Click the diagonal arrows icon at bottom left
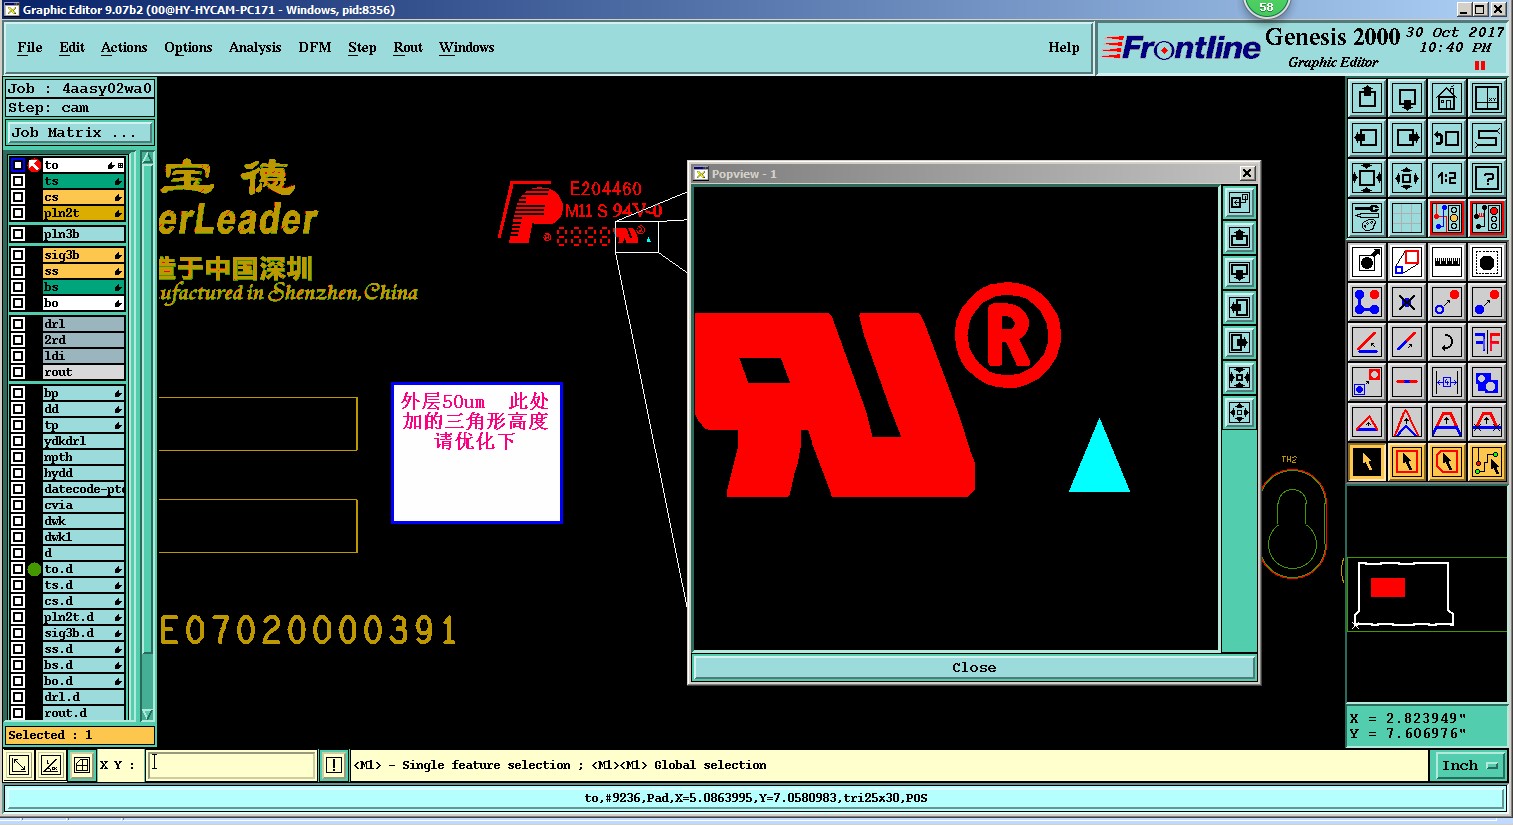Viewport: 1513px width, 826px height. 18,765
